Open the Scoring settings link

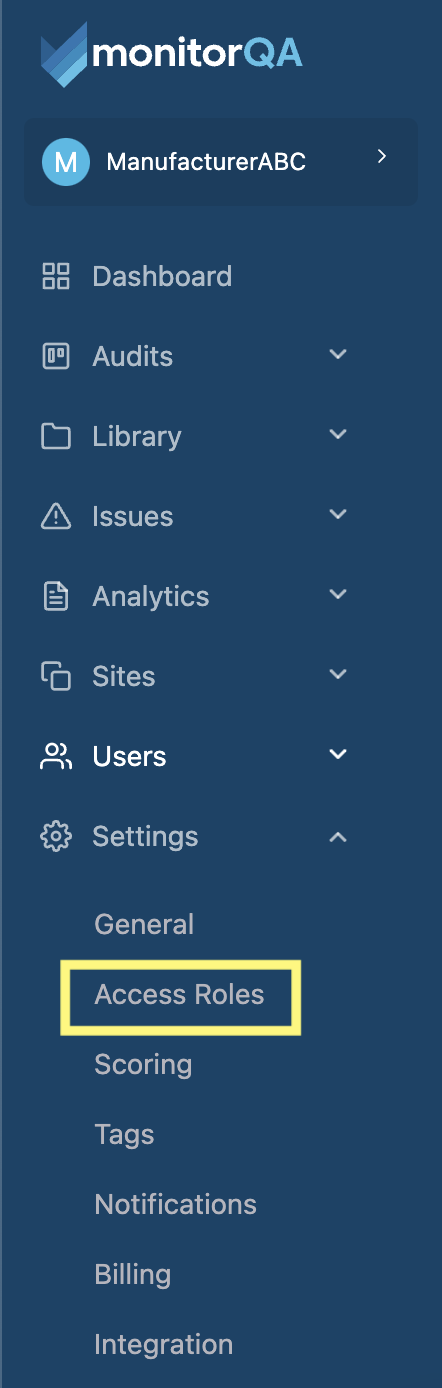[143, 1065]
